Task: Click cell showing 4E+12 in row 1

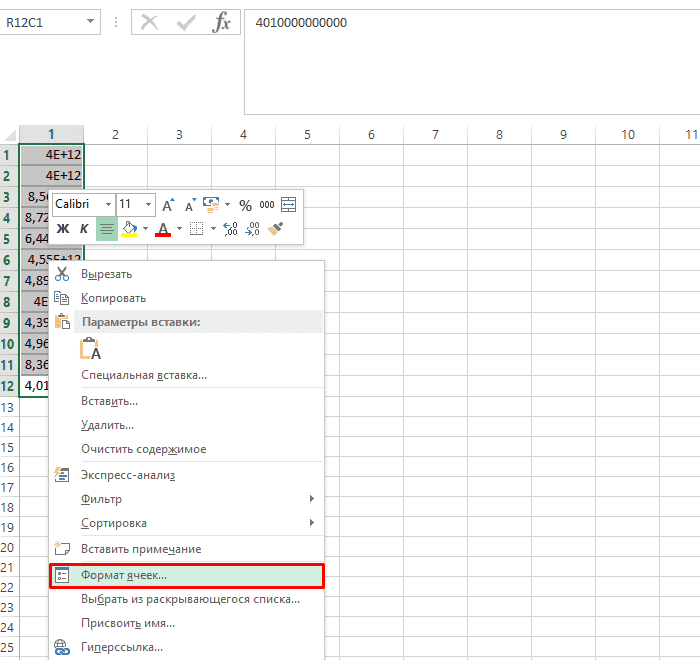Action: coord(52,155)
